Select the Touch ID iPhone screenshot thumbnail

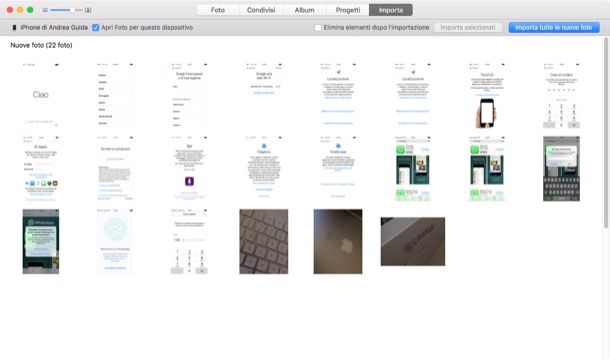487,95
